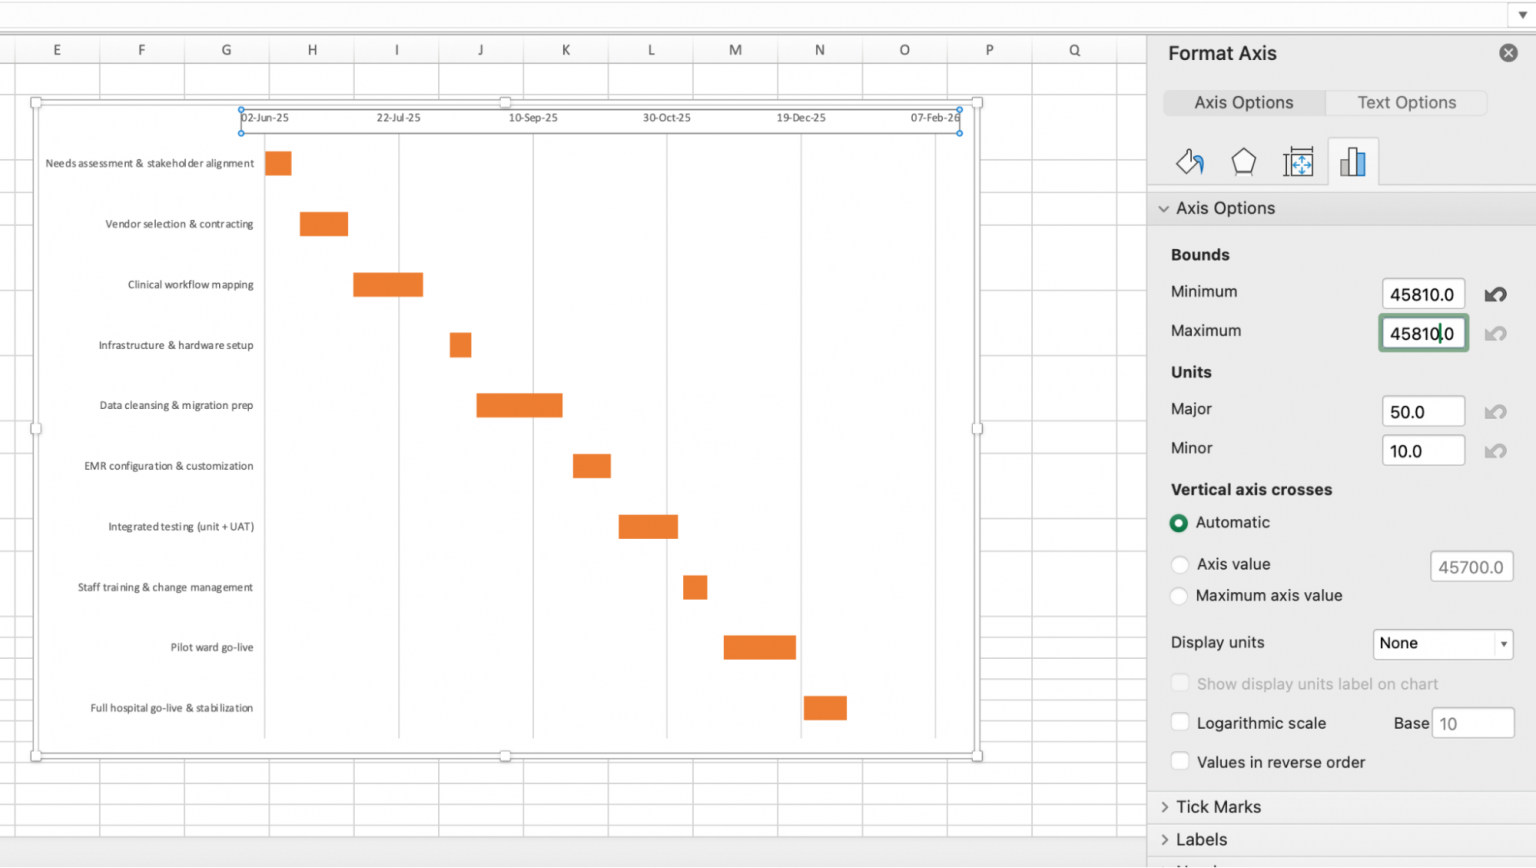Select the Pilot ward go-live bar
Screen dimensions: 1536x868
click(760, 647)
